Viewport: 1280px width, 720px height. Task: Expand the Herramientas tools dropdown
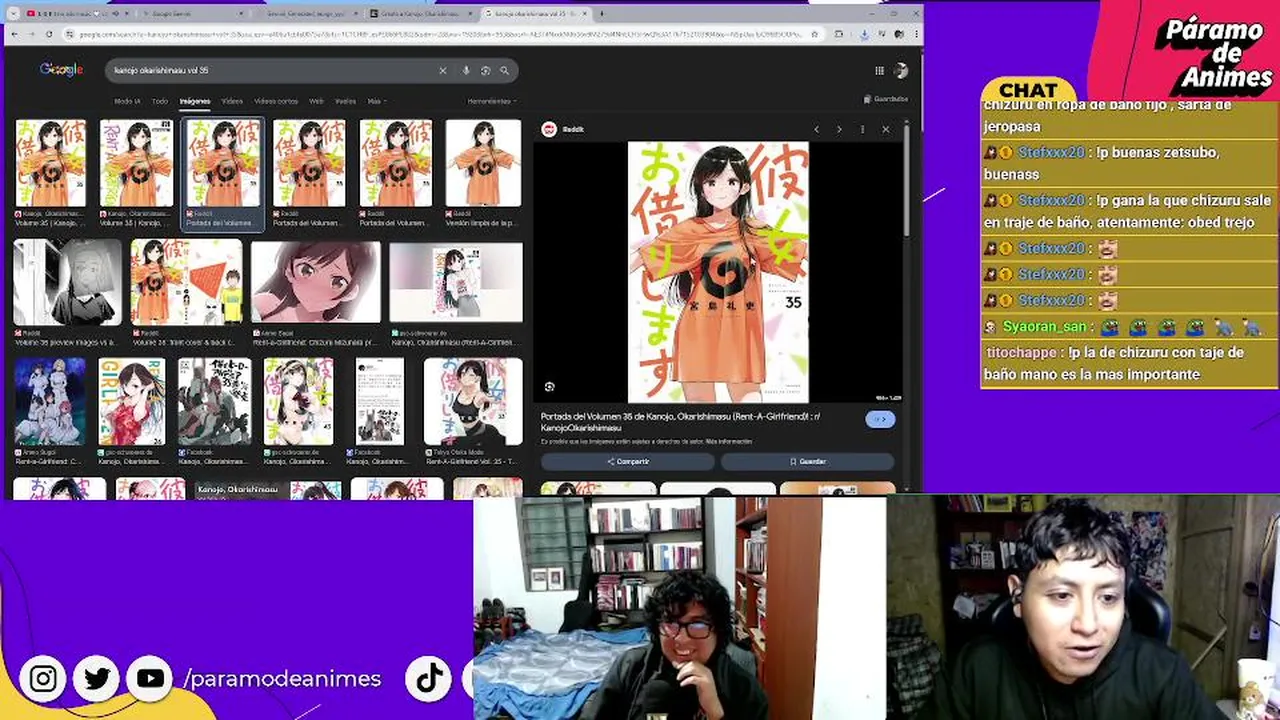[x=492, y=101]
